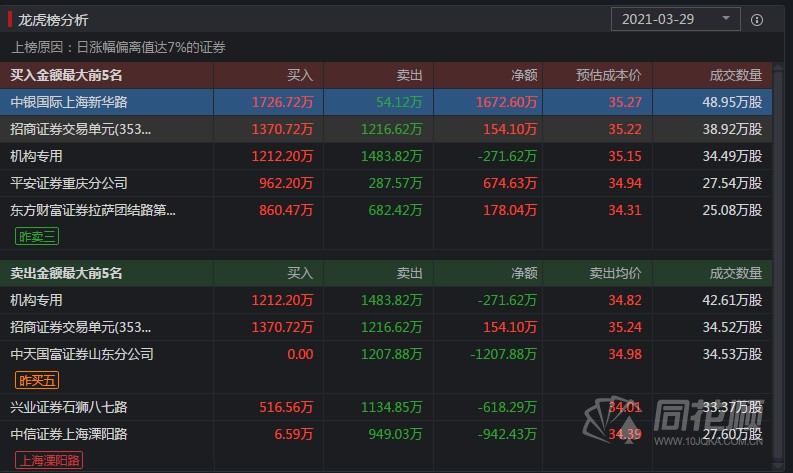Click net amount 1672.60万
The width and height of the screenshot is (793, 473).
click(506, 102)
